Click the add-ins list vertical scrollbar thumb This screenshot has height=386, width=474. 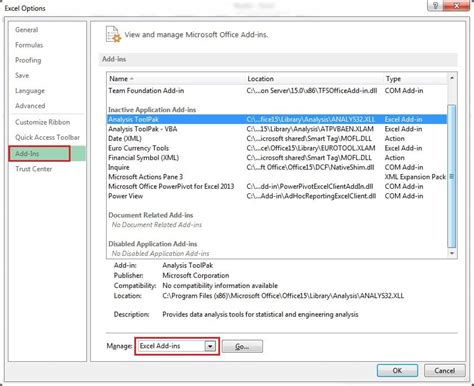452,176
